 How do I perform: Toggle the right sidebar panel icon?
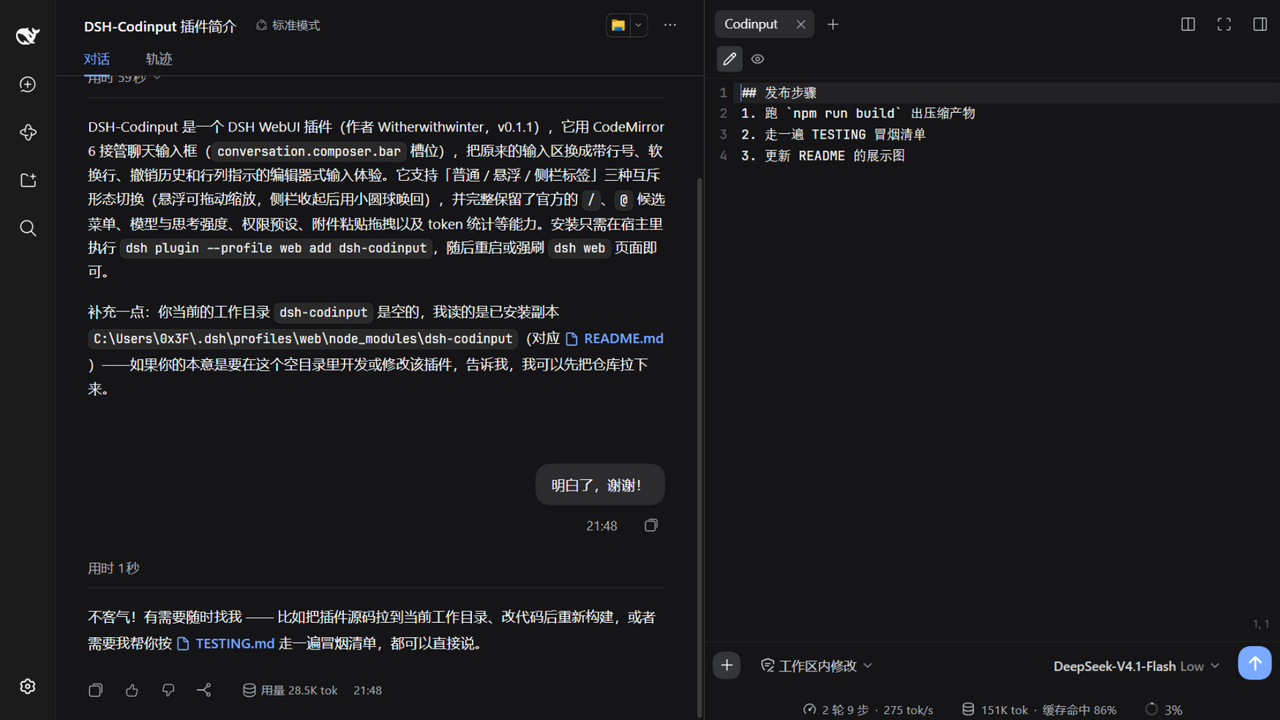click(x=1260, y=24)
